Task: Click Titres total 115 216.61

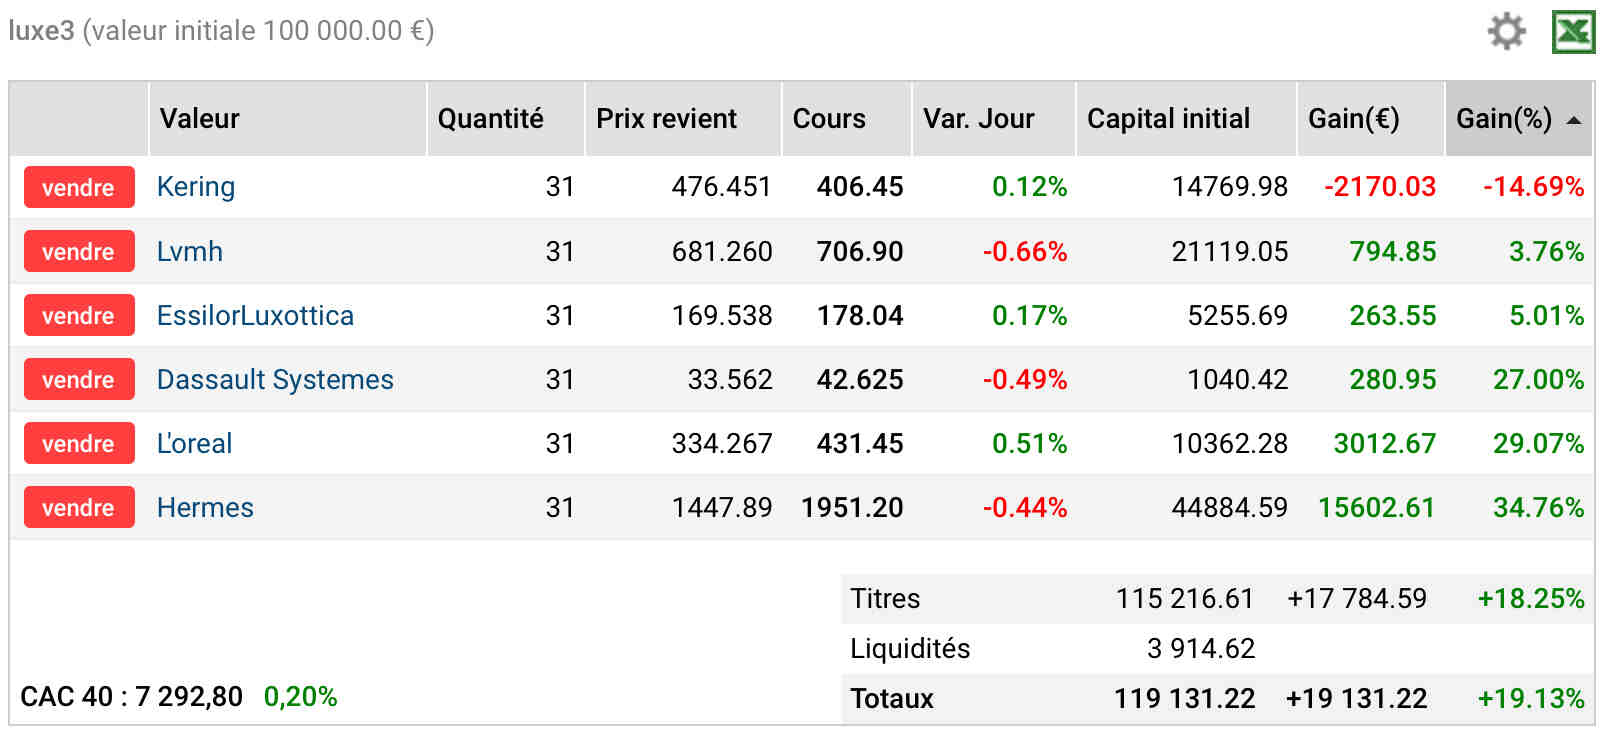Action: tap(1184, 598)
